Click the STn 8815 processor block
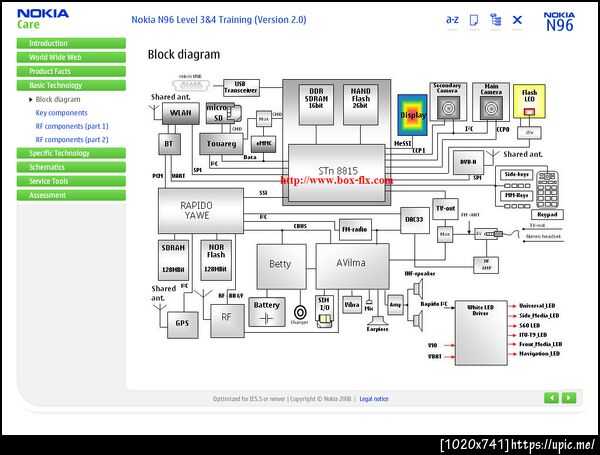The image size is (600, 455). [337, 173]
